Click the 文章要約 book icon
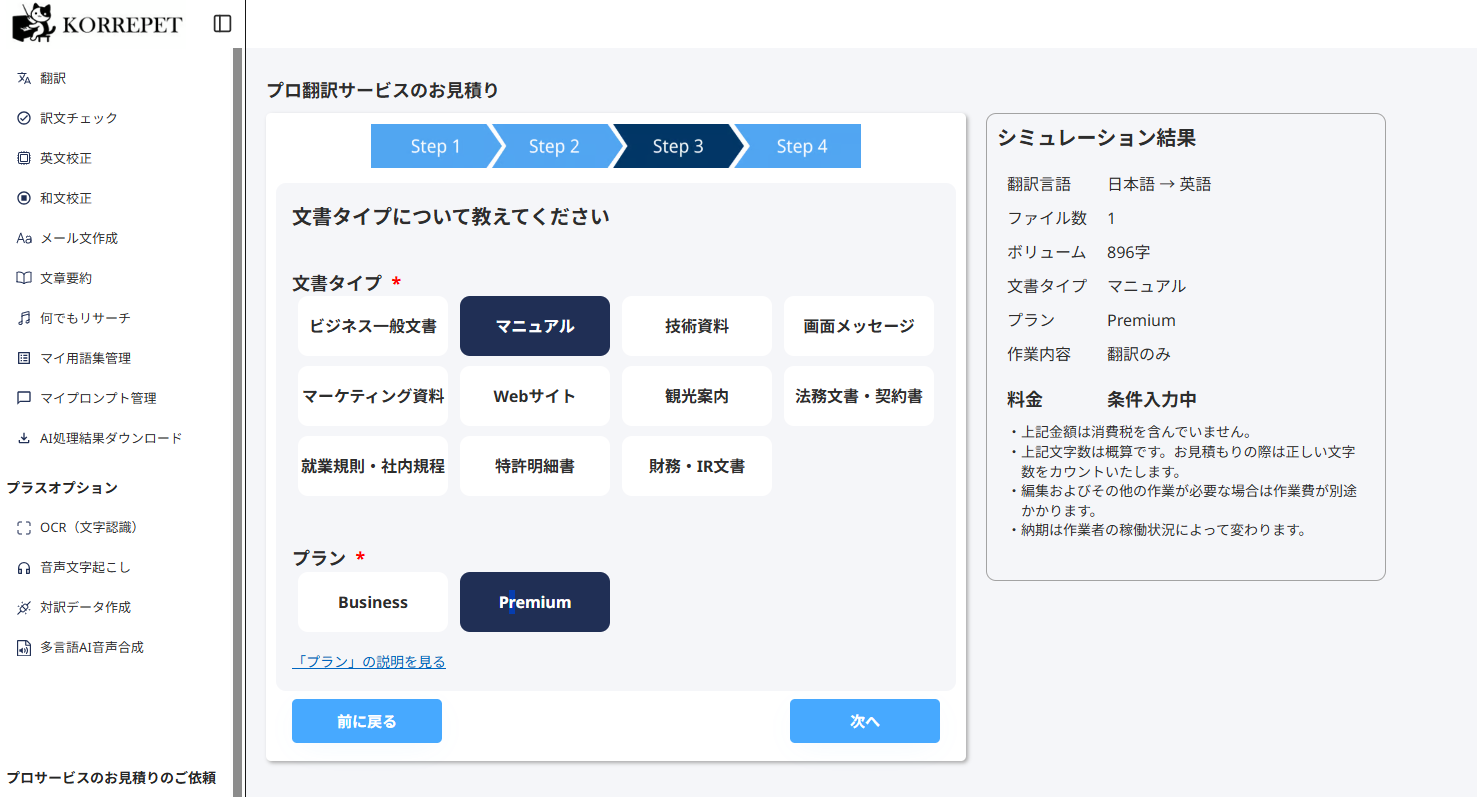Viewport: 1477px width, 797px height. point(24,278)
